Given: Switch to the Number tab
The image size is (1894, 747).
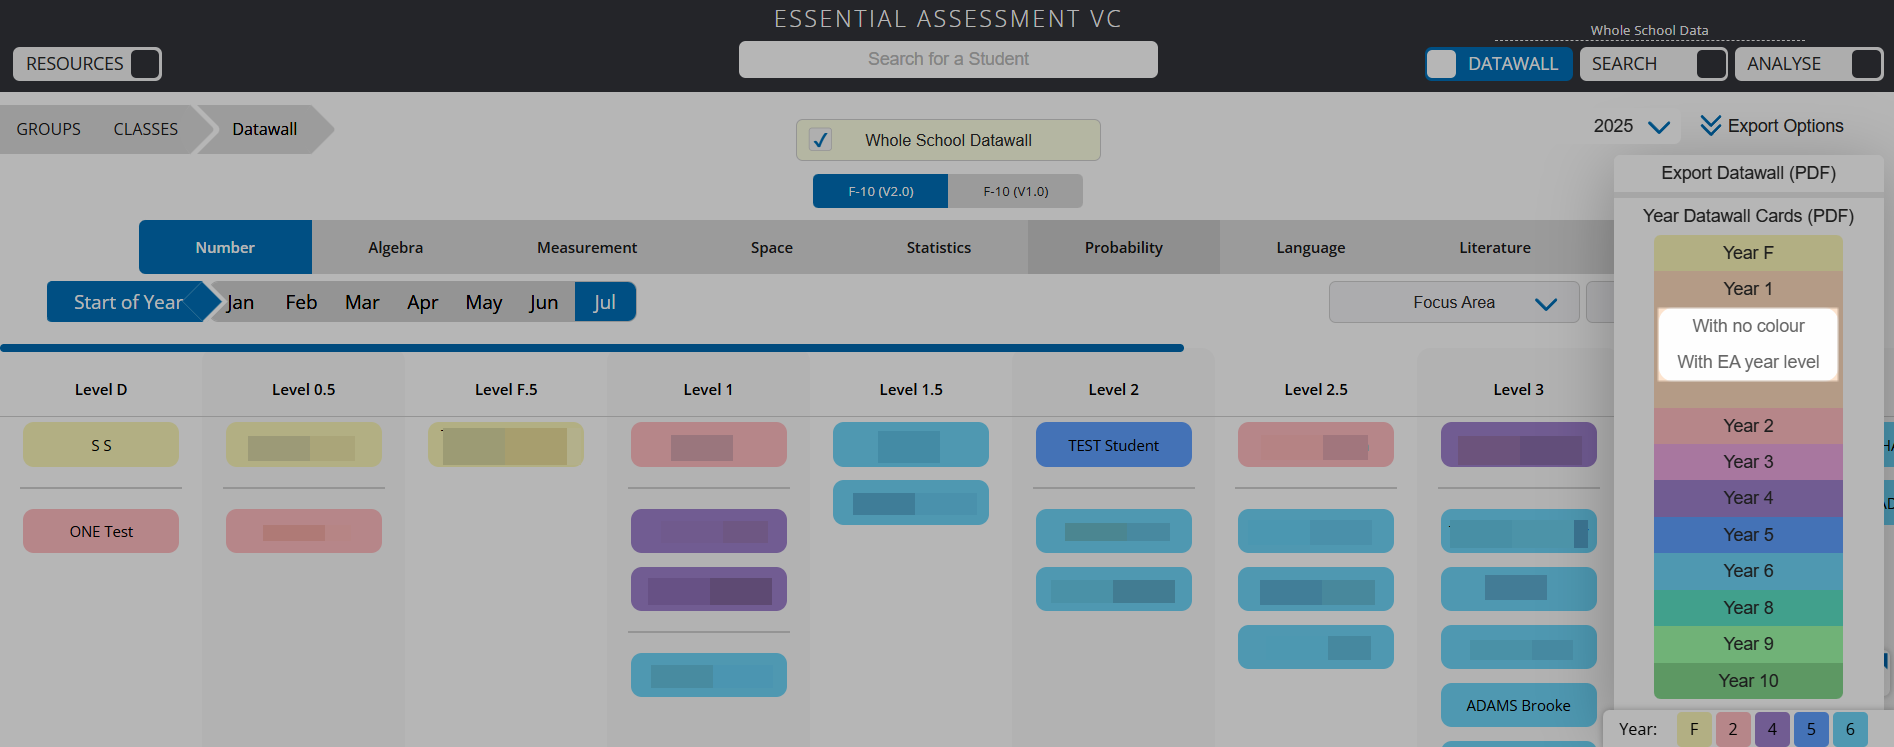Looking at the screenshot, I should tap(225, 247).
